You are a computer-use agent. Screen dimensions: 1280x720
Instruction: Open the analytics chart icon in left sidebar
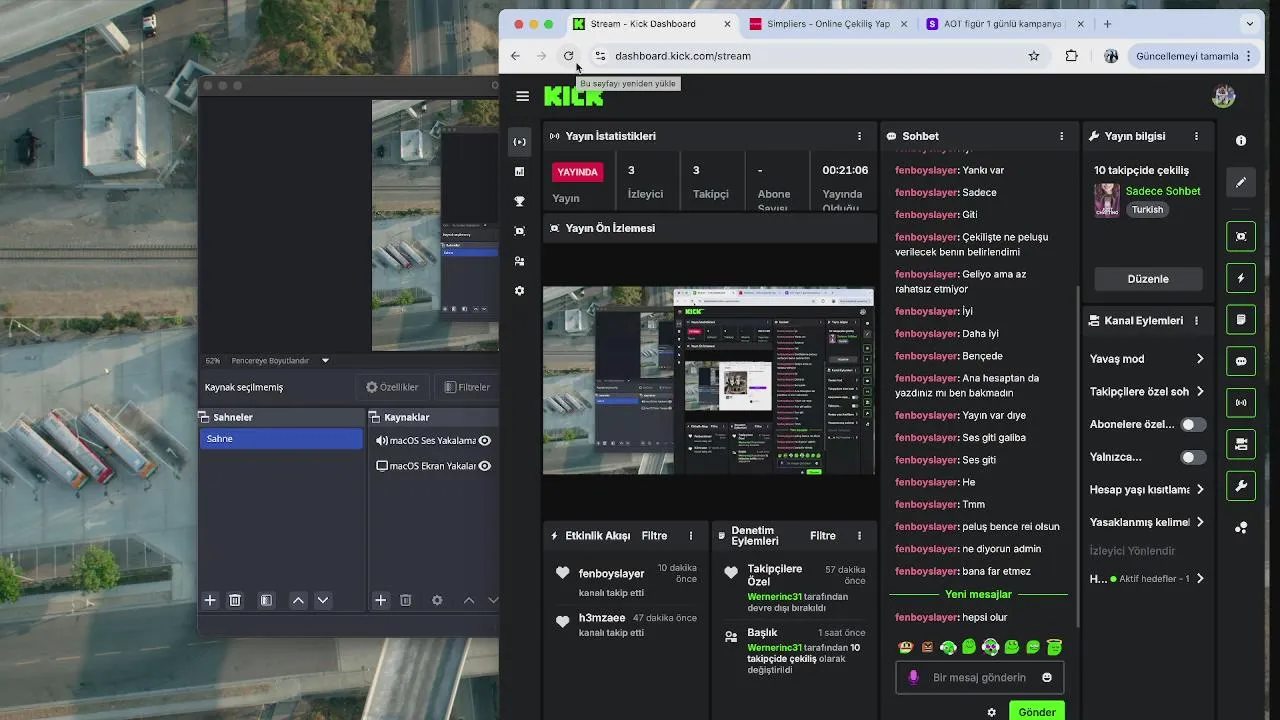point(519,172)
